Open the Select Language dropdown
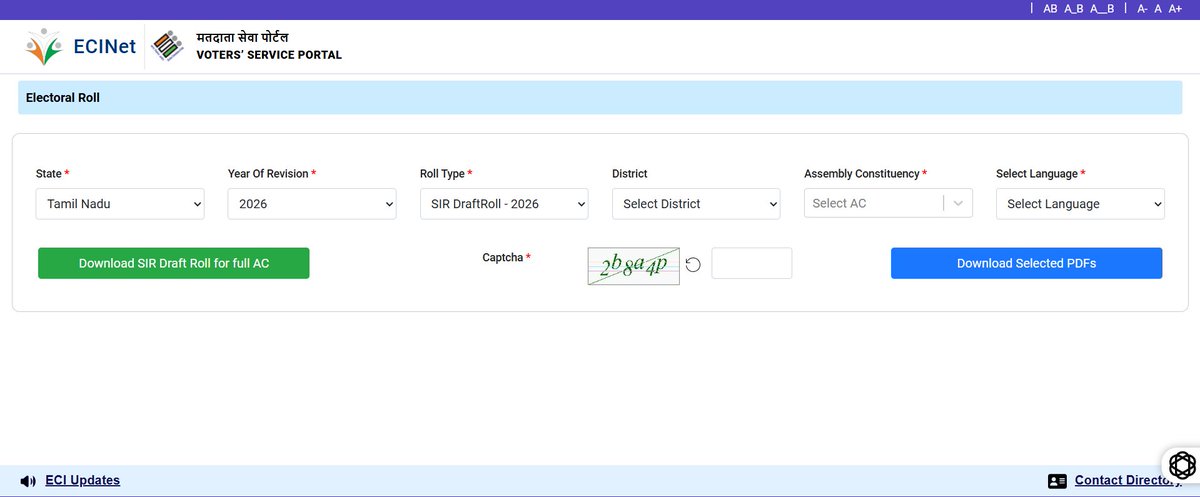This screenshot has width=1200, height=497. tap(1081, 204)
